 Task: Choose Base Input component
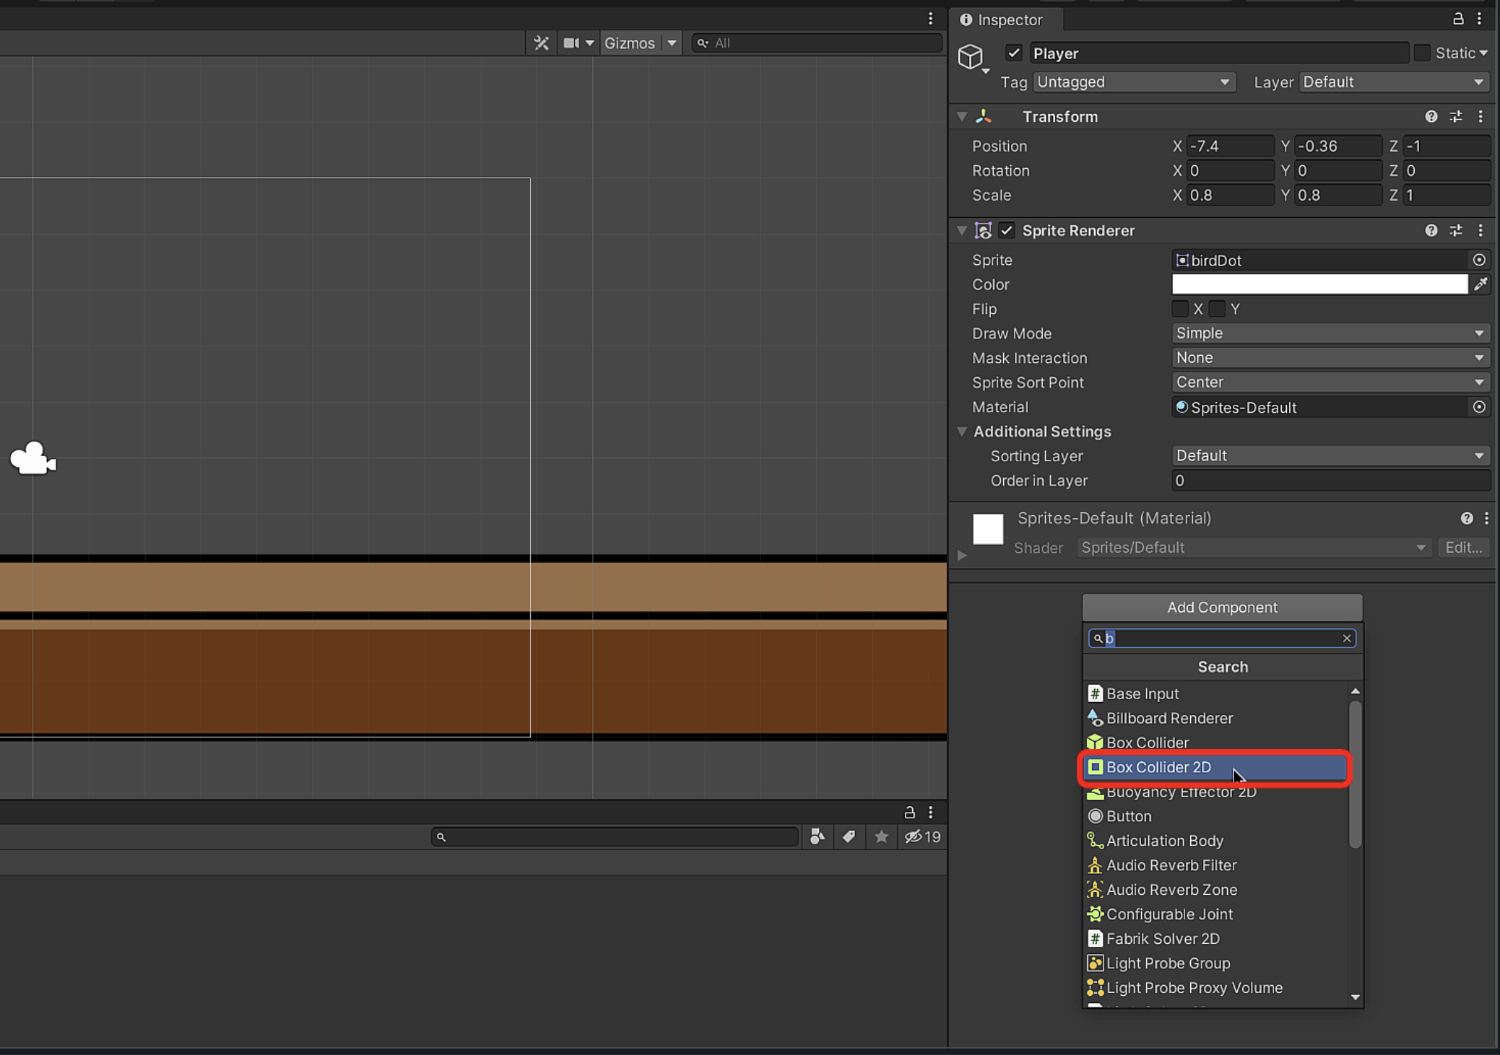[1216, 694]
